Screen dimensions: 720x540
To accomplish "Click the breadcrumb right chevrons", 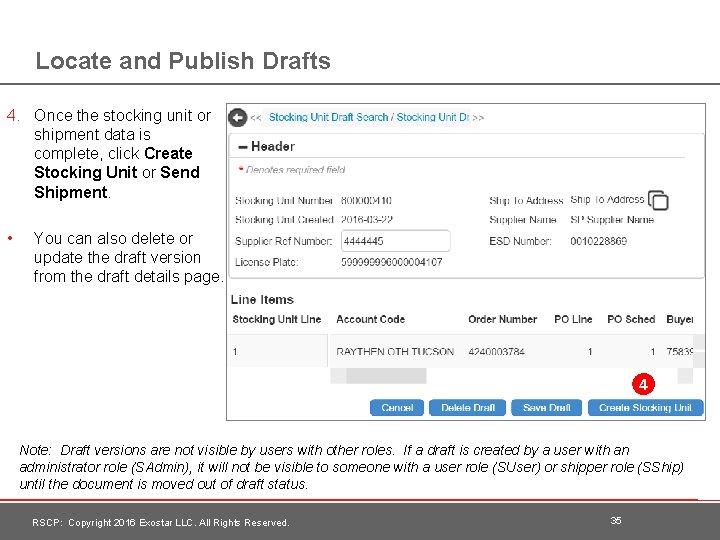I will click(478, 118).
